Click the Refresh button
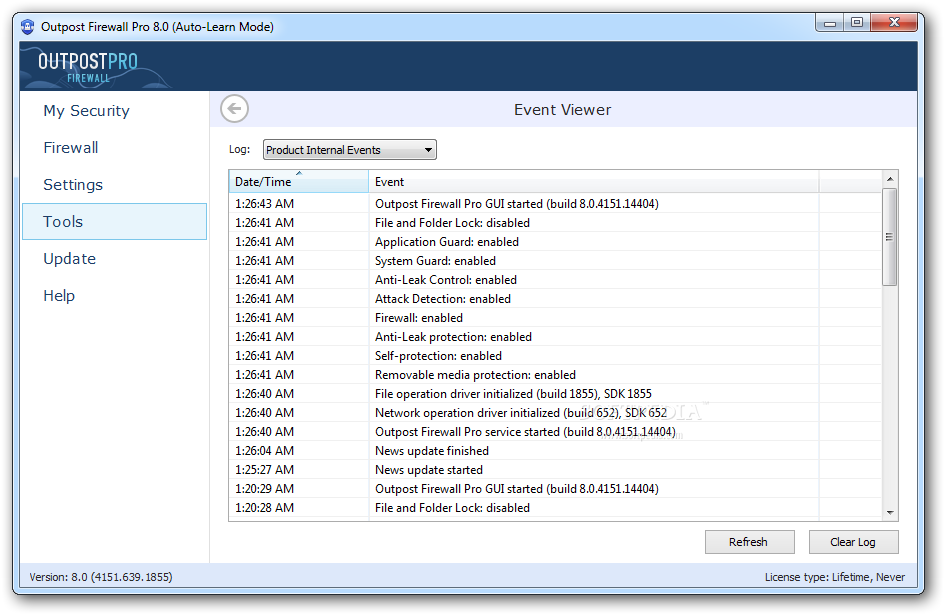Screen dimensions: 945x615 pos(749,541)
